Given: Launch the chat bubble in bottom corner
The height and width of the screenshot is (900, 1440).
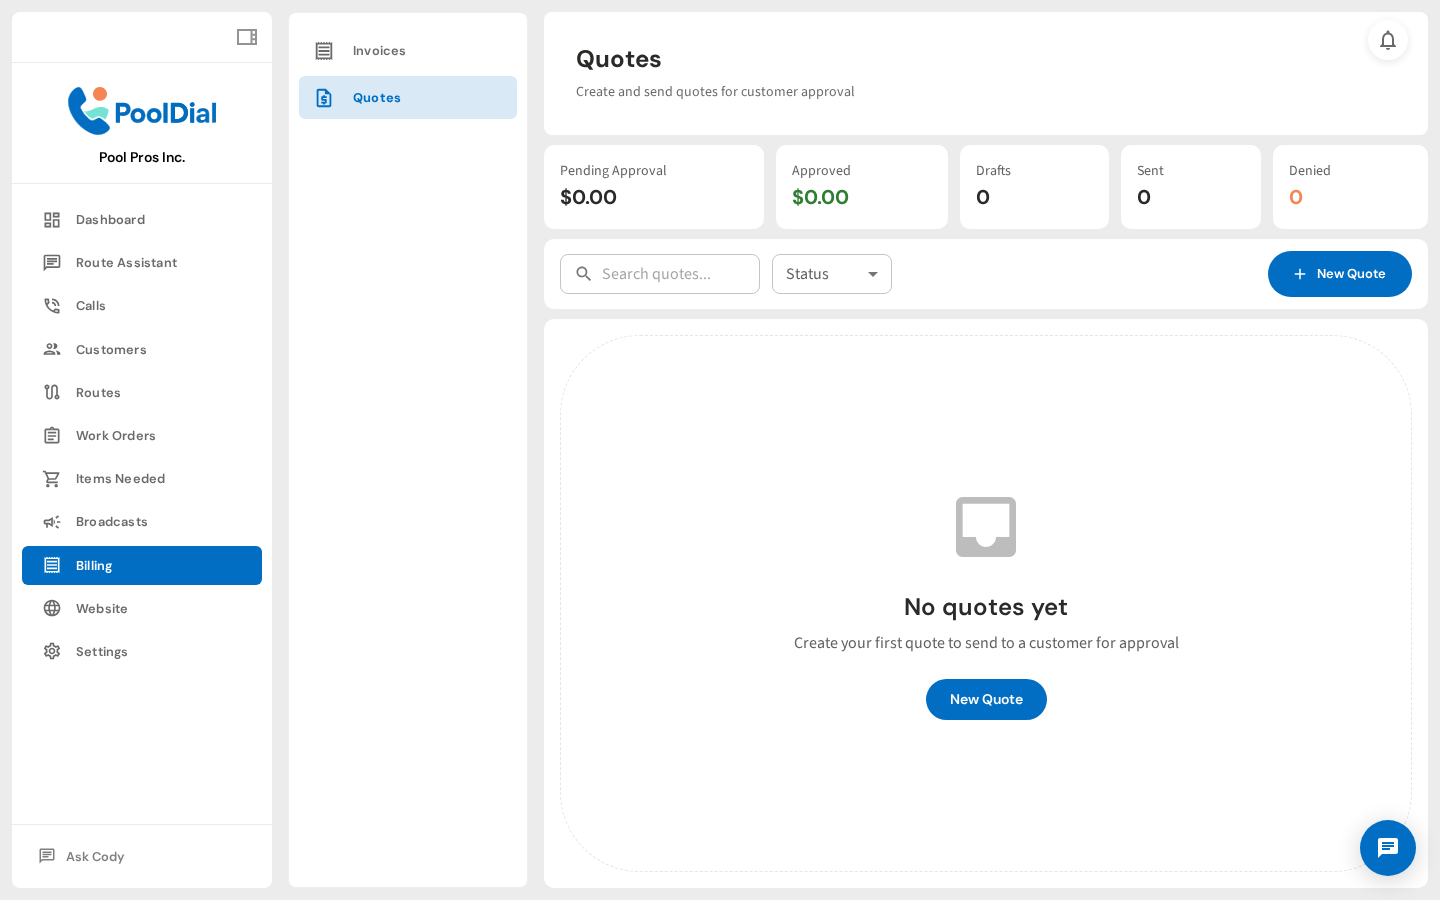Looking at the screenshot, I should pyautogui.click(x=1388, y=848).
